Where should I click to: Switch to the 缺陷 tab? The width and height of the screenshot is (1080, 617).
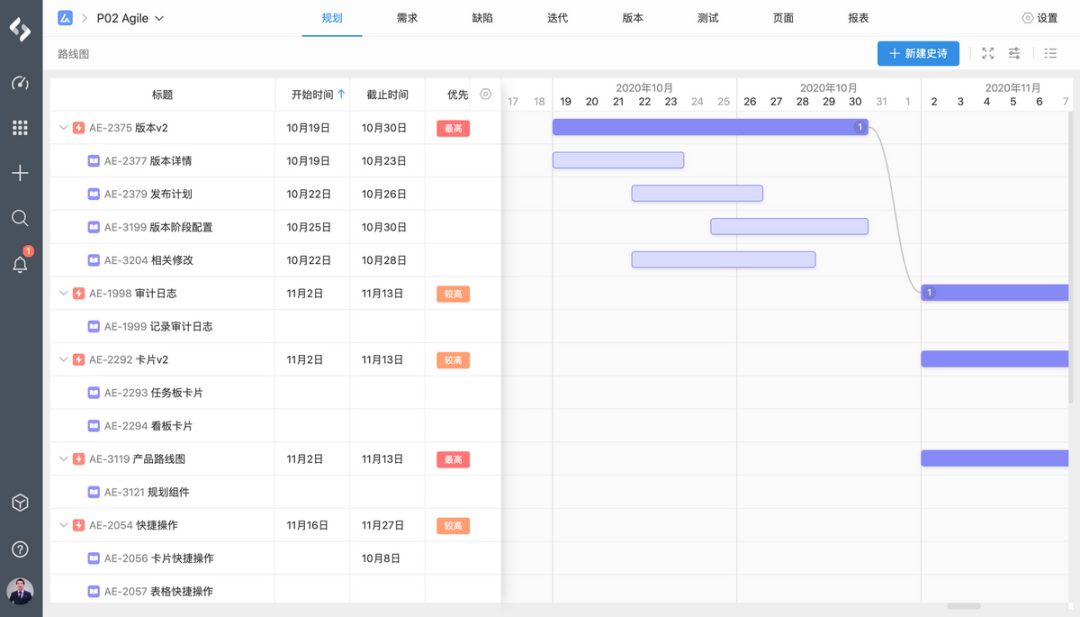pos(481,17)
